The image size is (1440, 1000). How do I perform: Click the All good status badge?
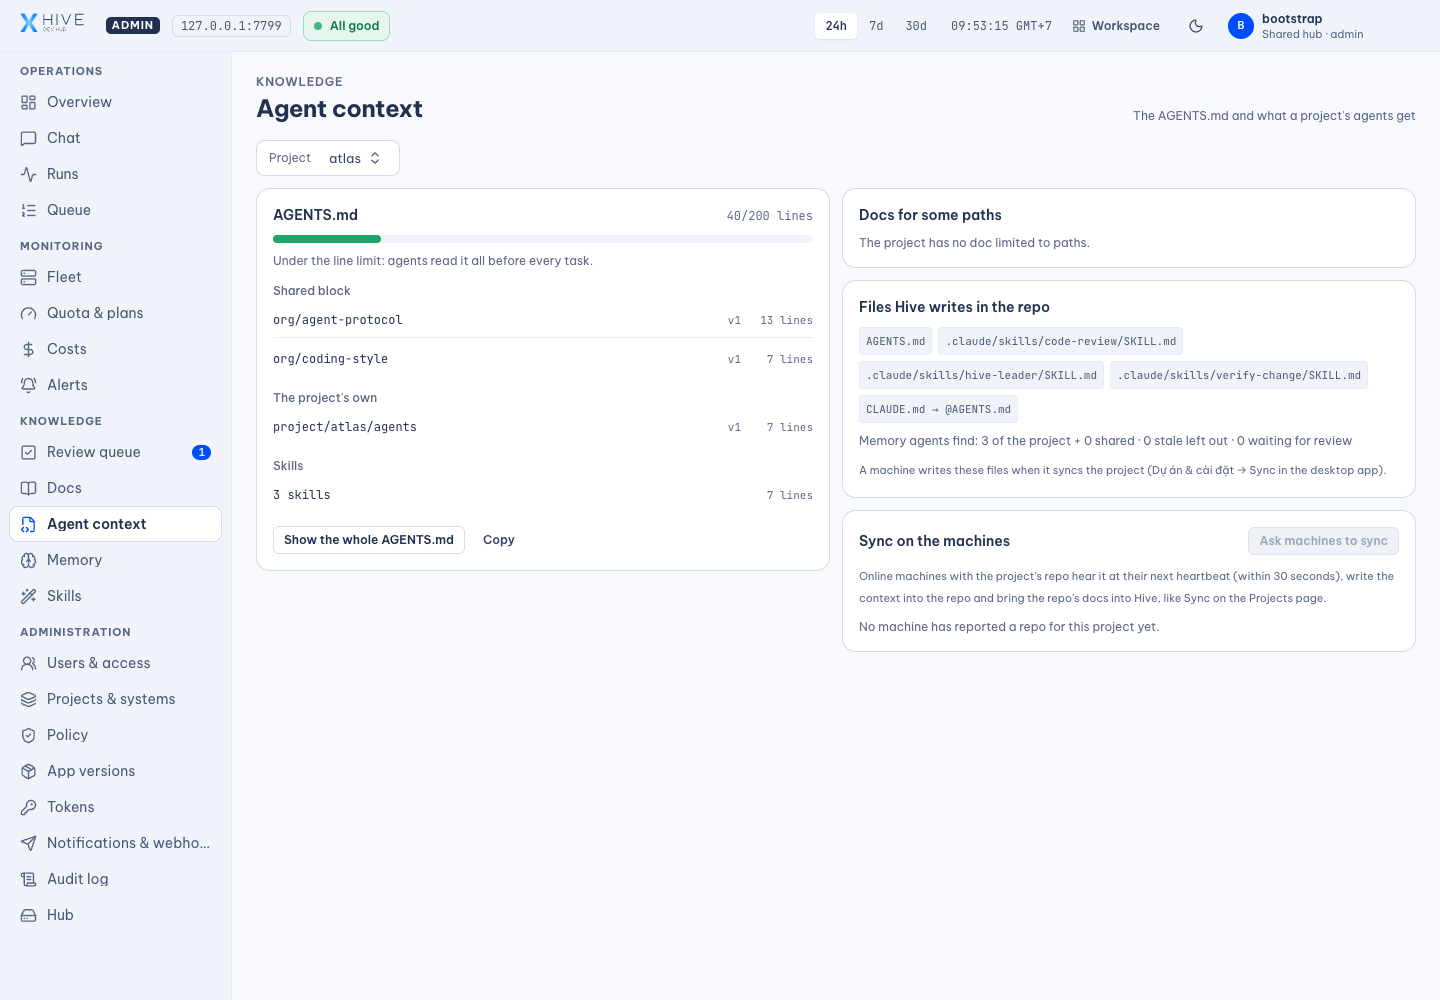(x=347, y=26)
